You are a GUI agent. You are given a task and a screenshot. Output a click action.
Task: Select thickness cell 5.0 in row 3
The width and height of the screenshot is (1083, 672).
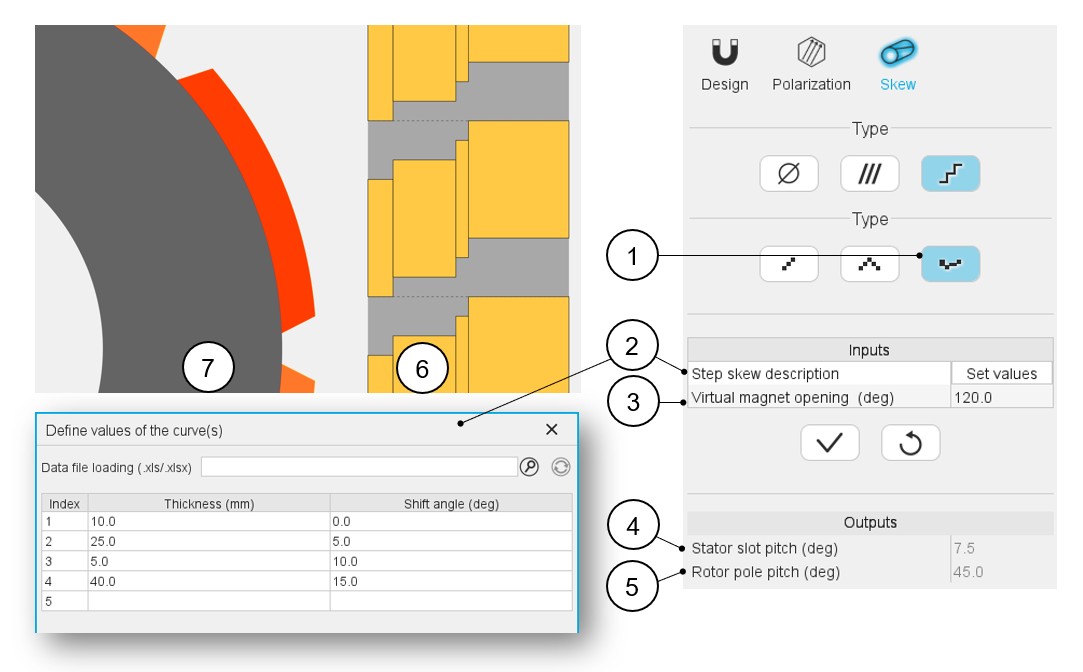point(209,561)
